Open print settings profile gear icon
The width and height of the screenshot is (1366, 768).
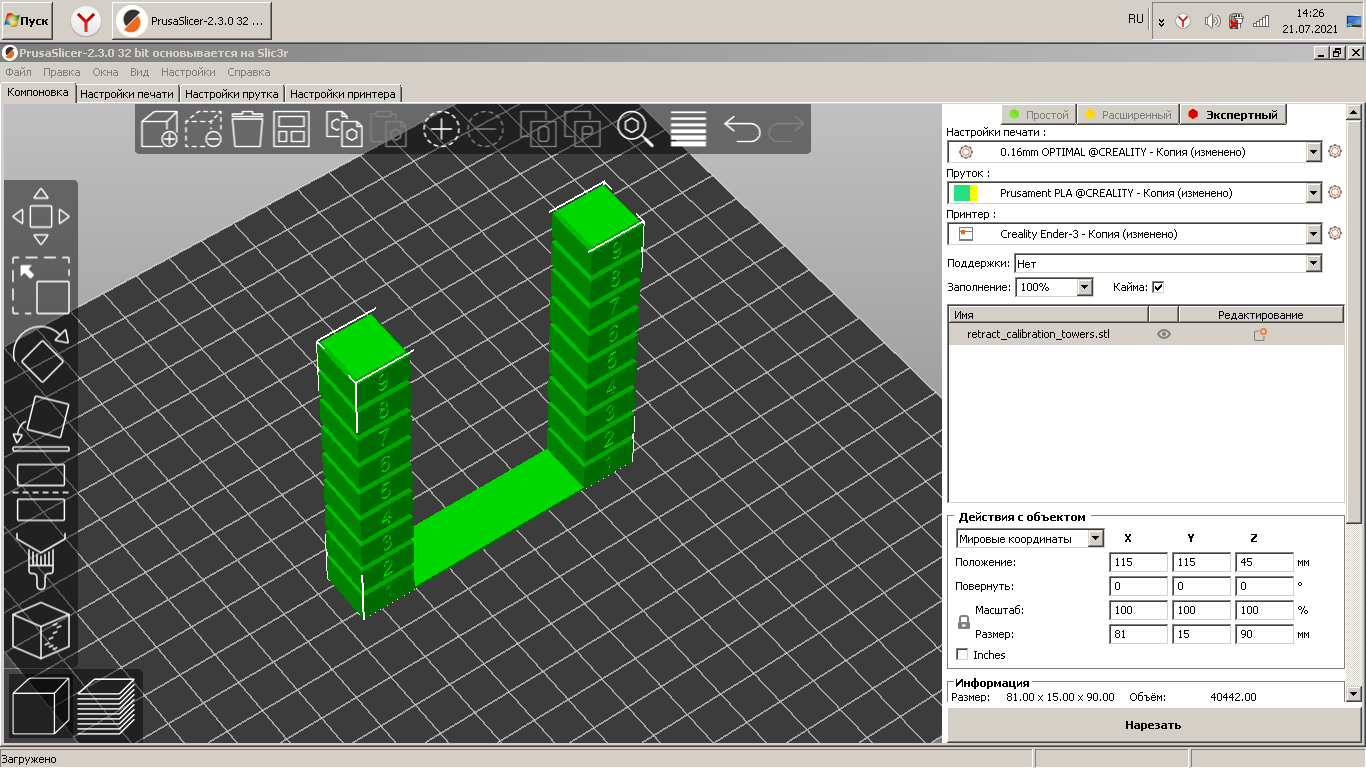click(x=1334, y=152)
